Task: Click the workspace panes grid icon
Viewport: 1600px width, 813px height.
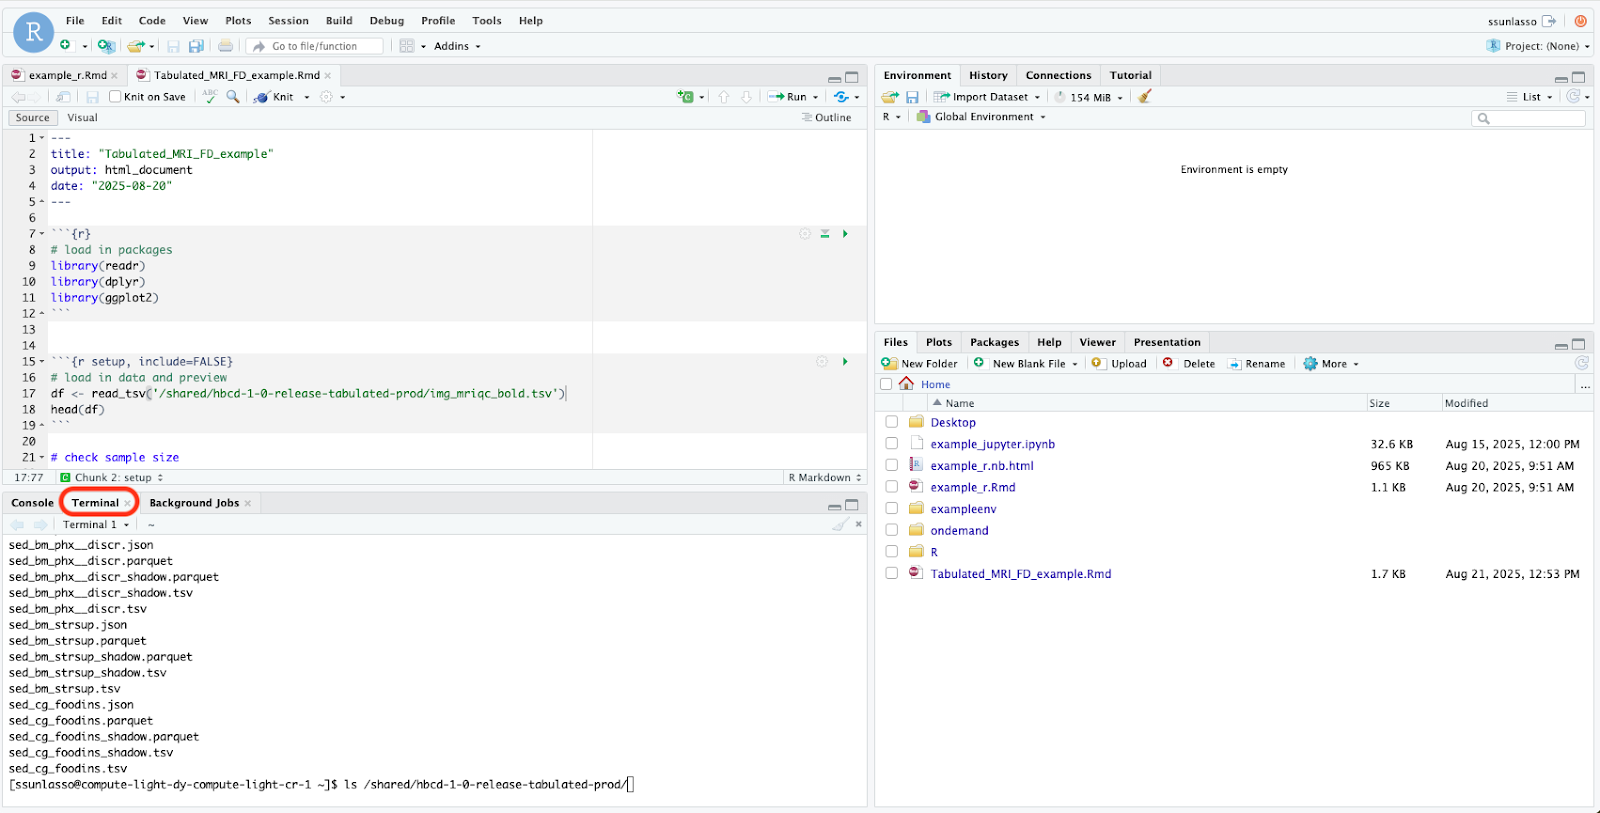Action: coord(407,46)
